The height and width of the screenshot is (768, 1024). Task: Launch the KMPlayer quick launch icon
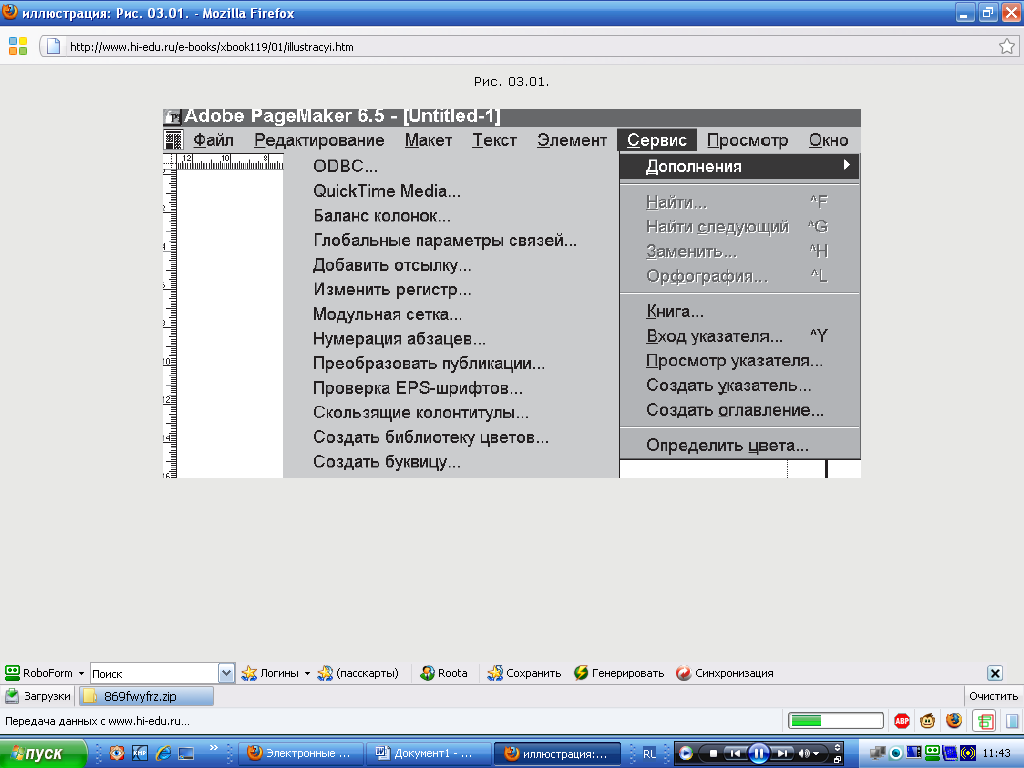pos(140,753)
